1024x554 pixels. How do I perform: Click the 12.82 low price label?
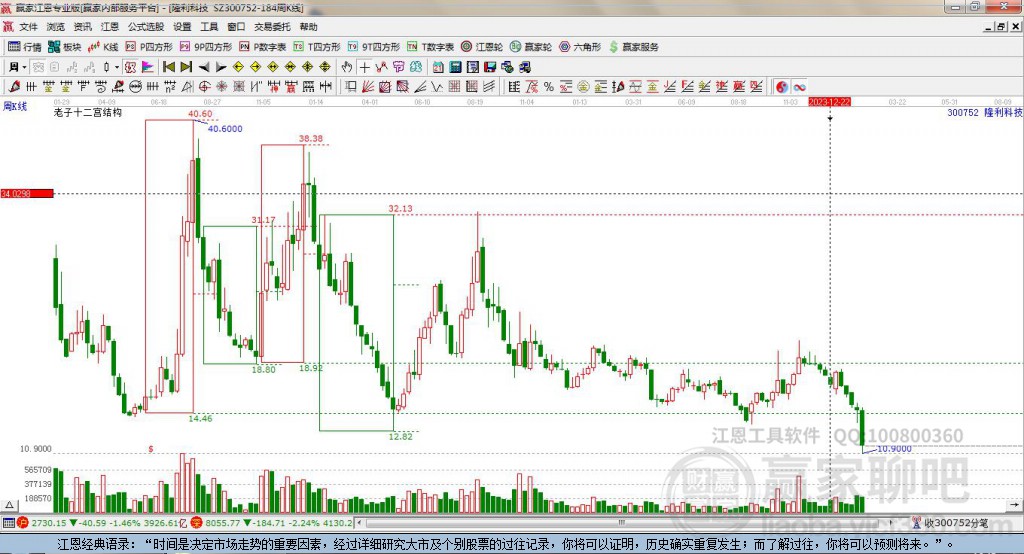pyautogui.click(x=400, y=436)
